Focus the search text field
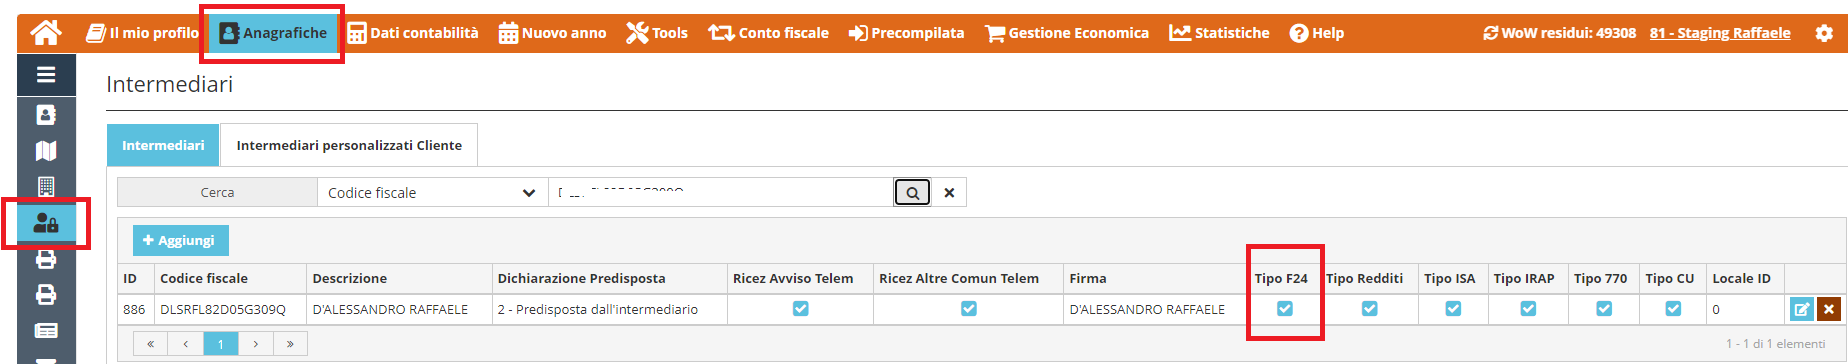Screen dimensions: 1848x364 click(720, 193)
